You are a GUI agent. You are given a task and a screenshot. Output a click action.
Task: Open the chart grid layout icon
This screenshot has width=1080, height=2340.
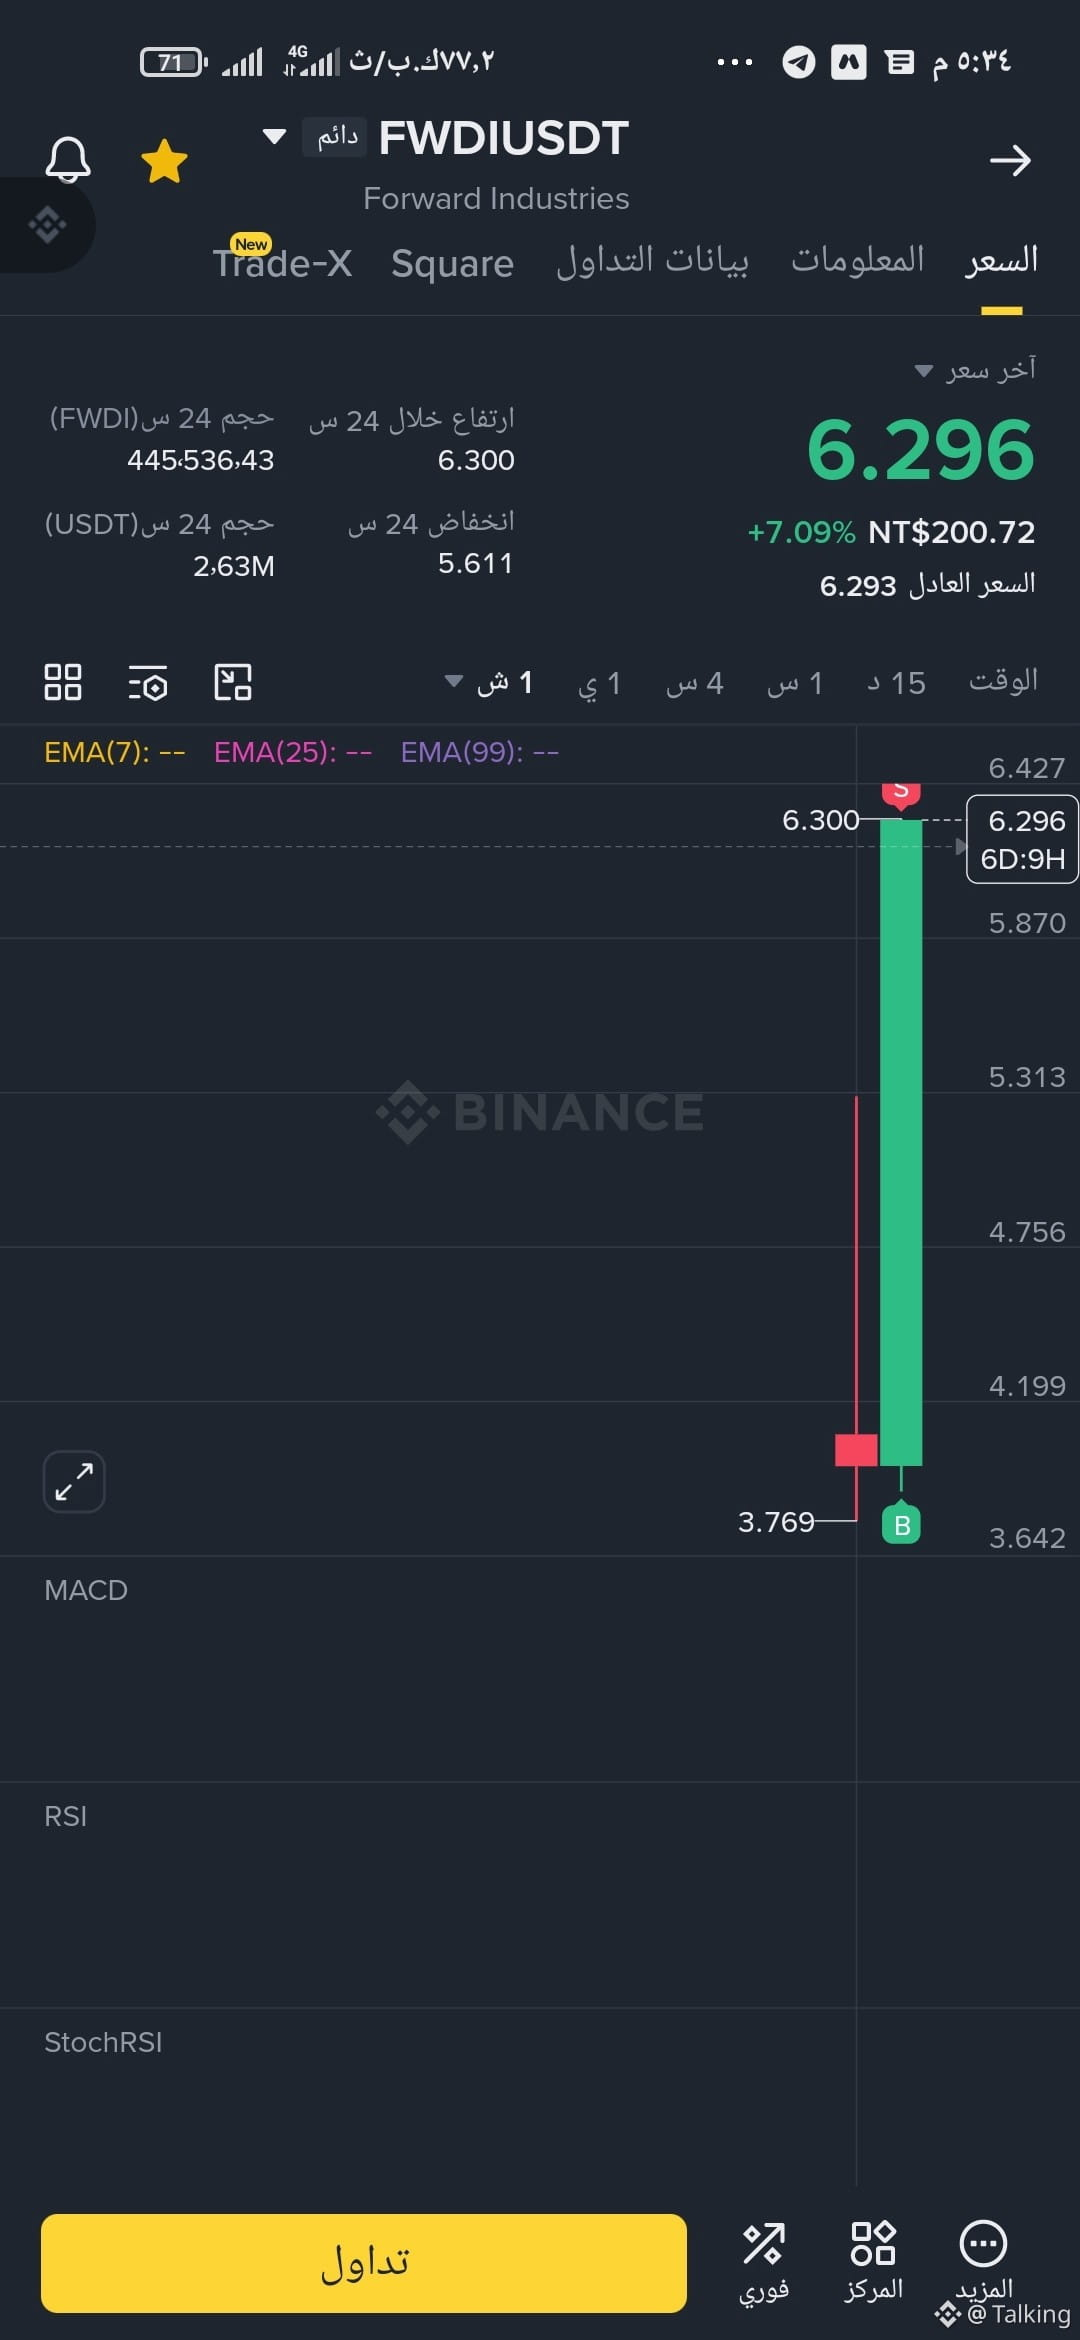tap(63, 682)
